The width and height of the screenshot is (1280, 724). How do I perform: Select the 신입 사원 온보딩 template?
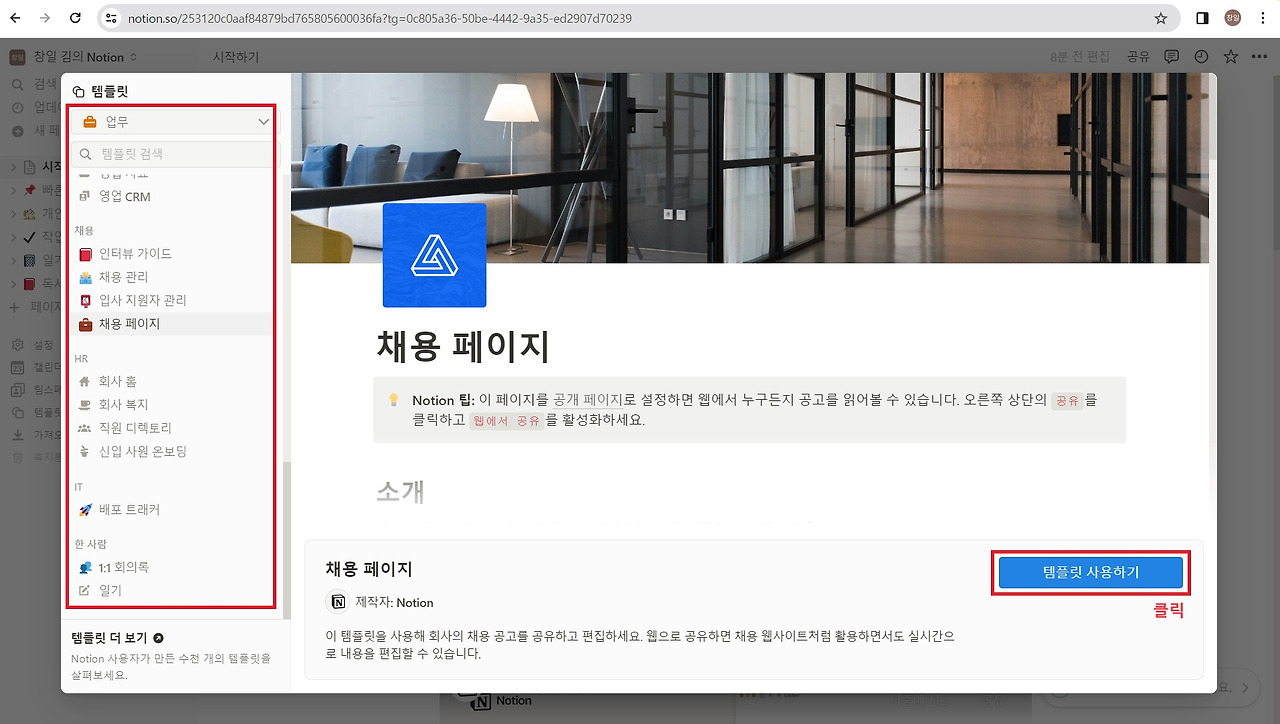click(x=174, y=452)
